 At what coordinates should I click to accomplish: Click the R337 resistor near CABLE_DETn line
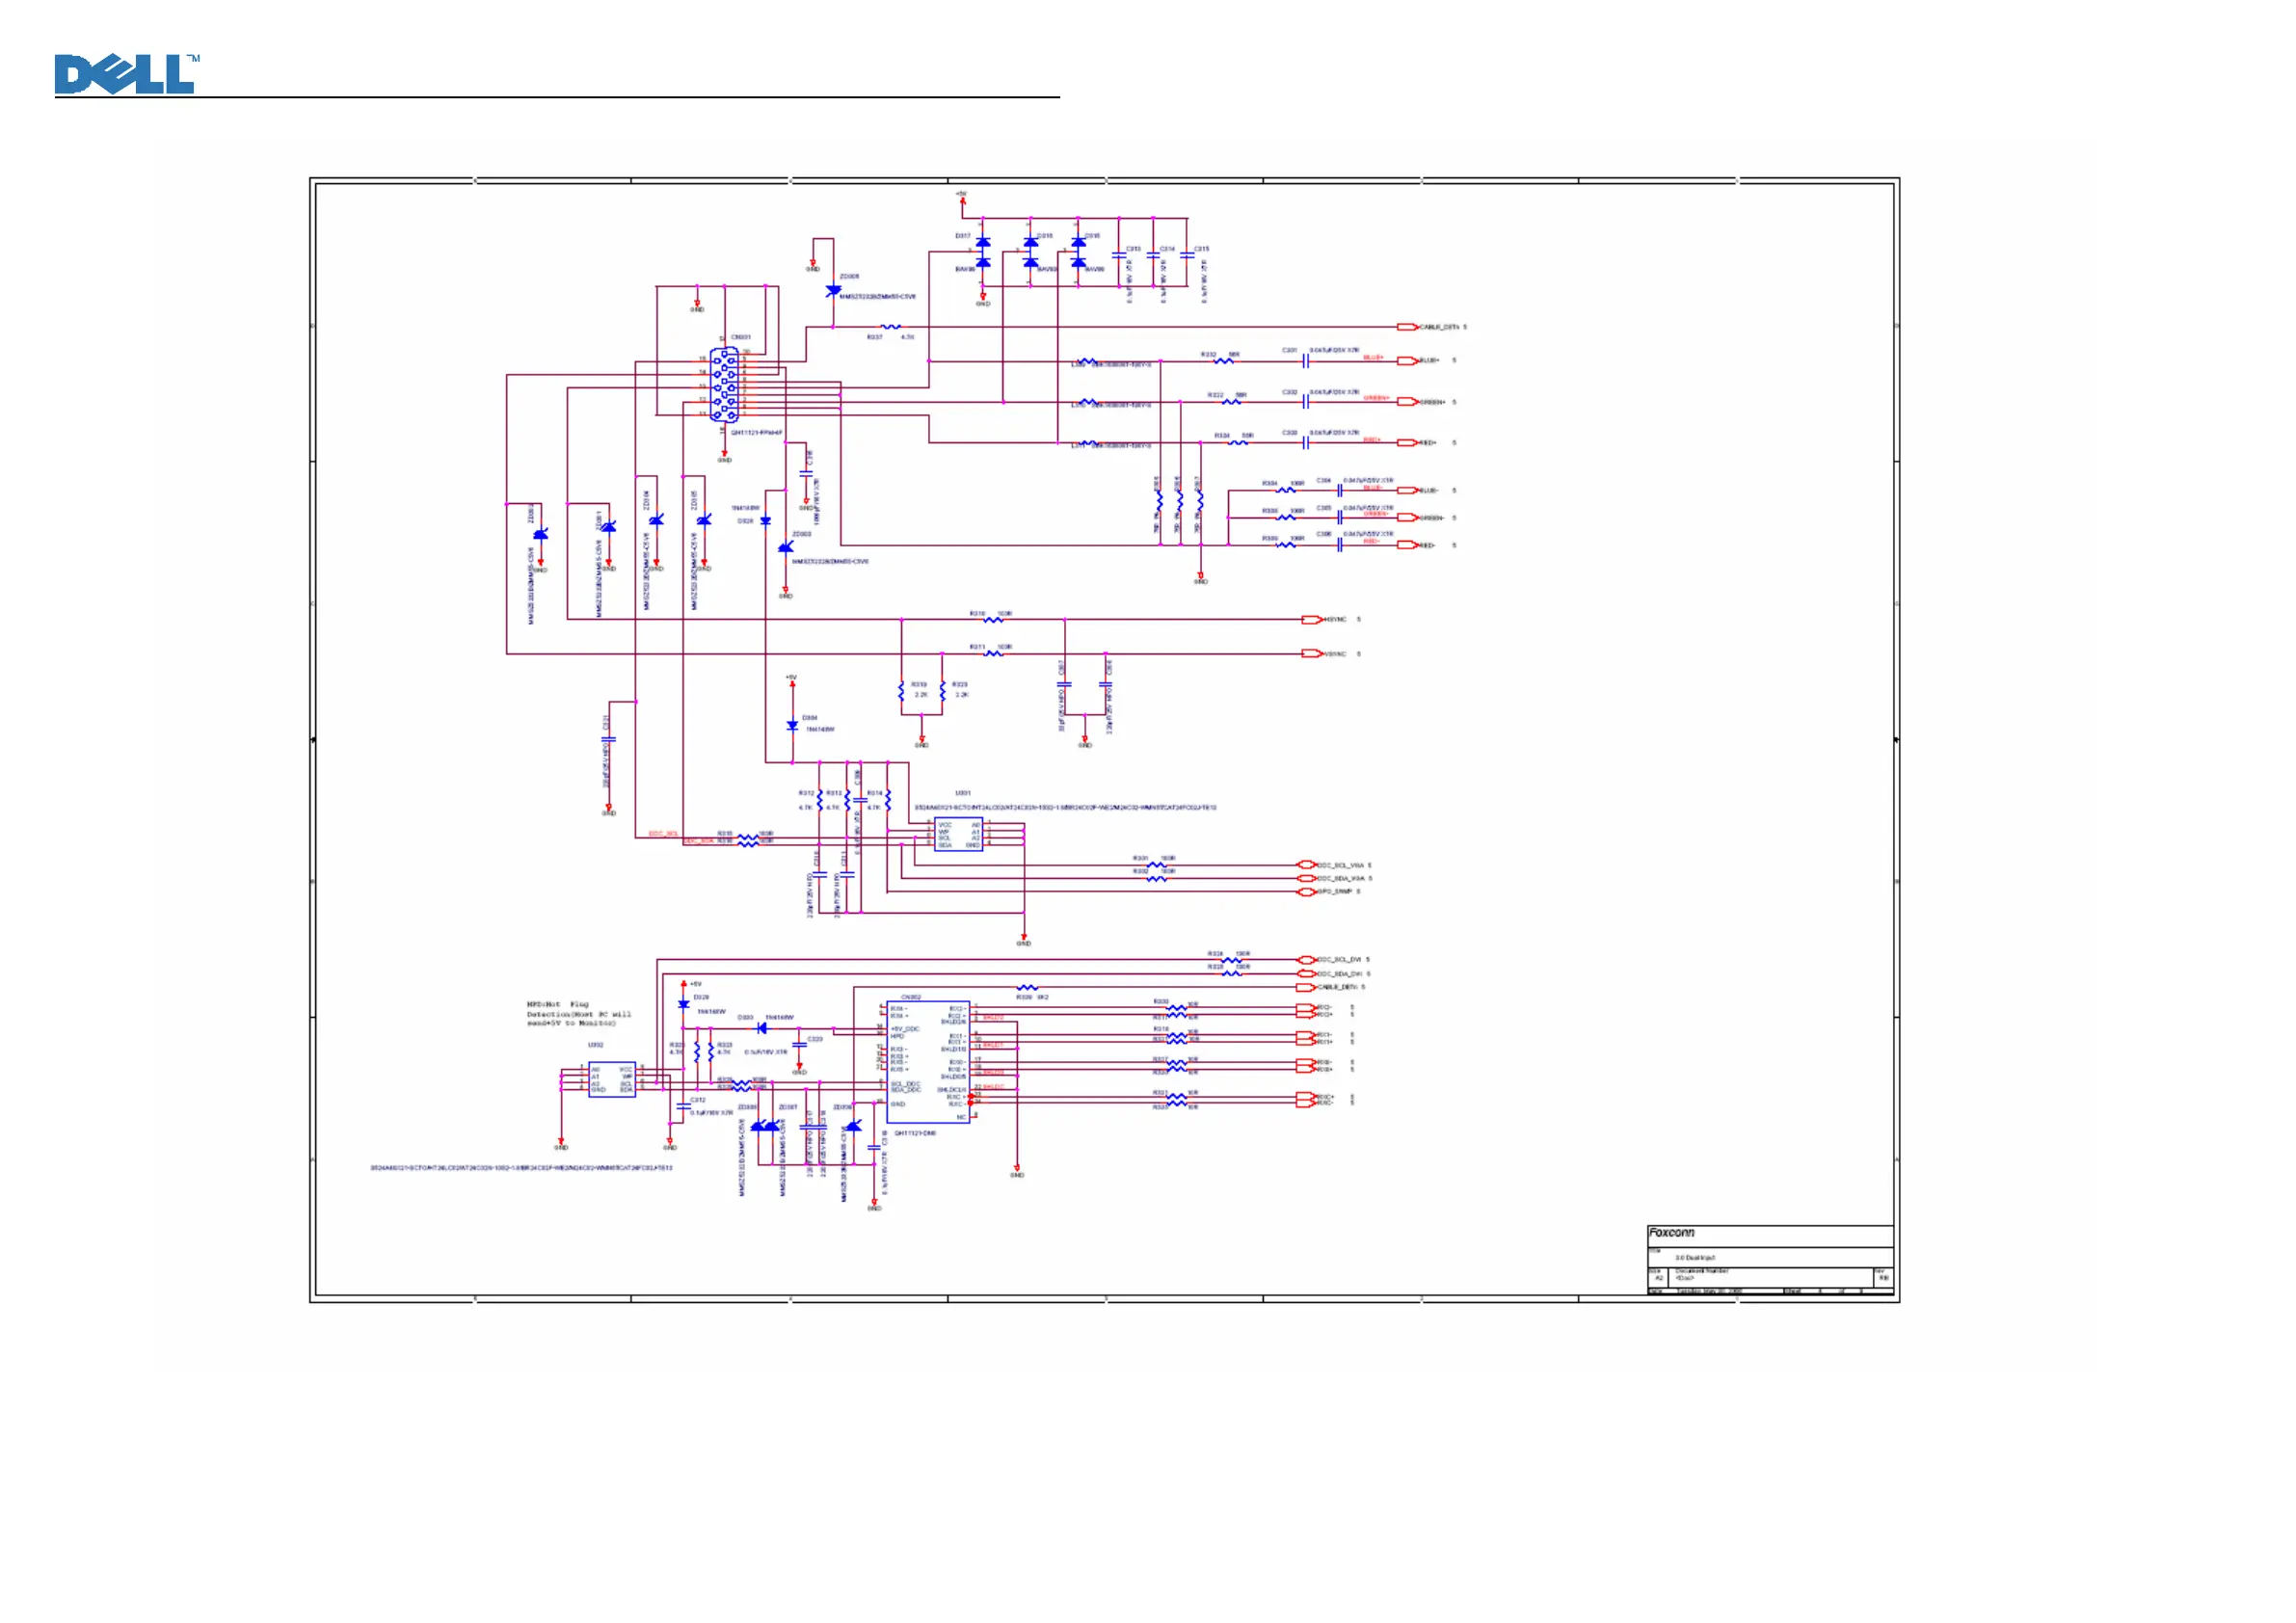(889, 327)
